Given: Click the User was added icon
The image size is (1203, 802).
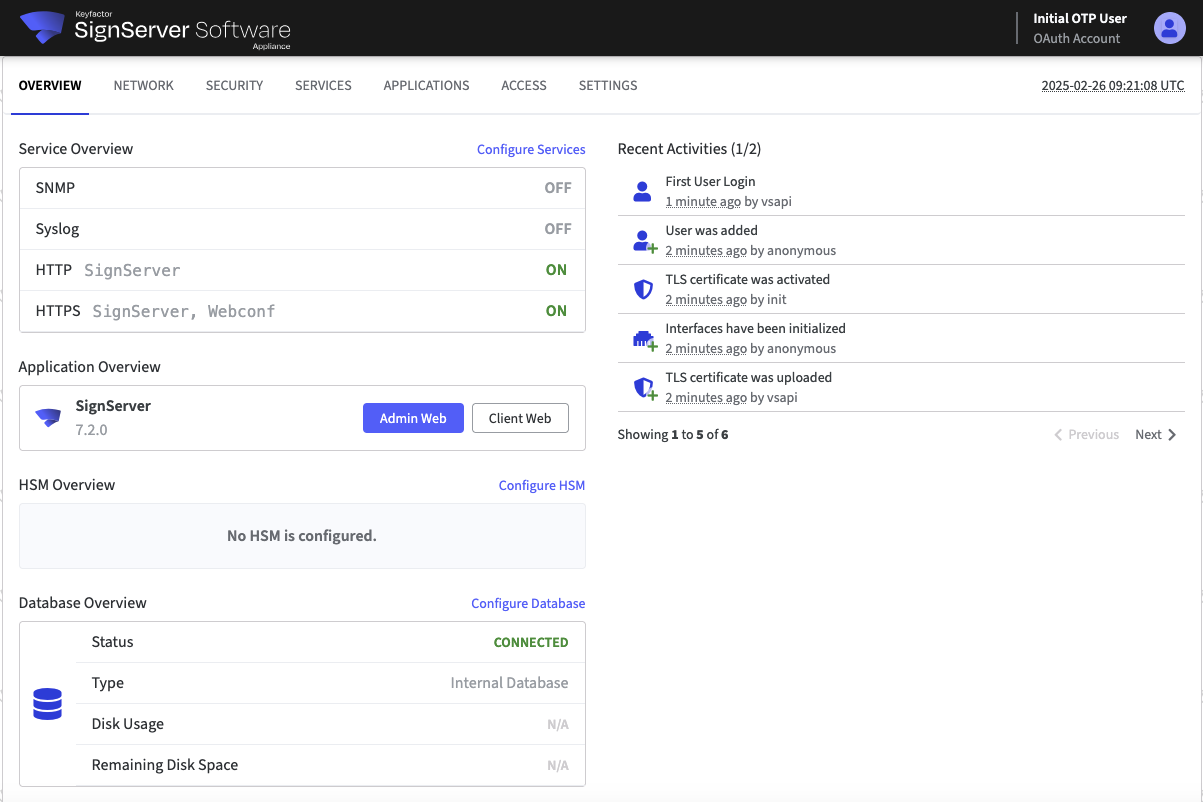Looking at the screenshot, I should 644,241.
